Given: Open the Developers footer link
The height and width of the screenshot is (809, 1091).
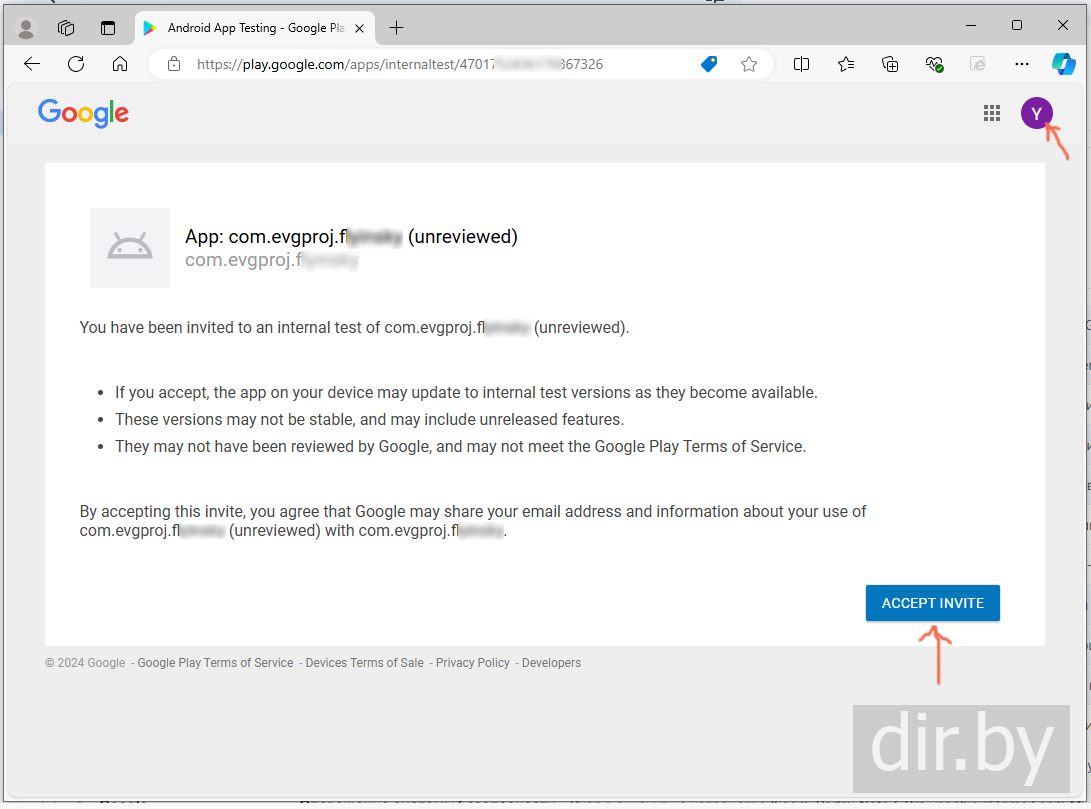Looking at the screenshot, I should click(551, 663).
